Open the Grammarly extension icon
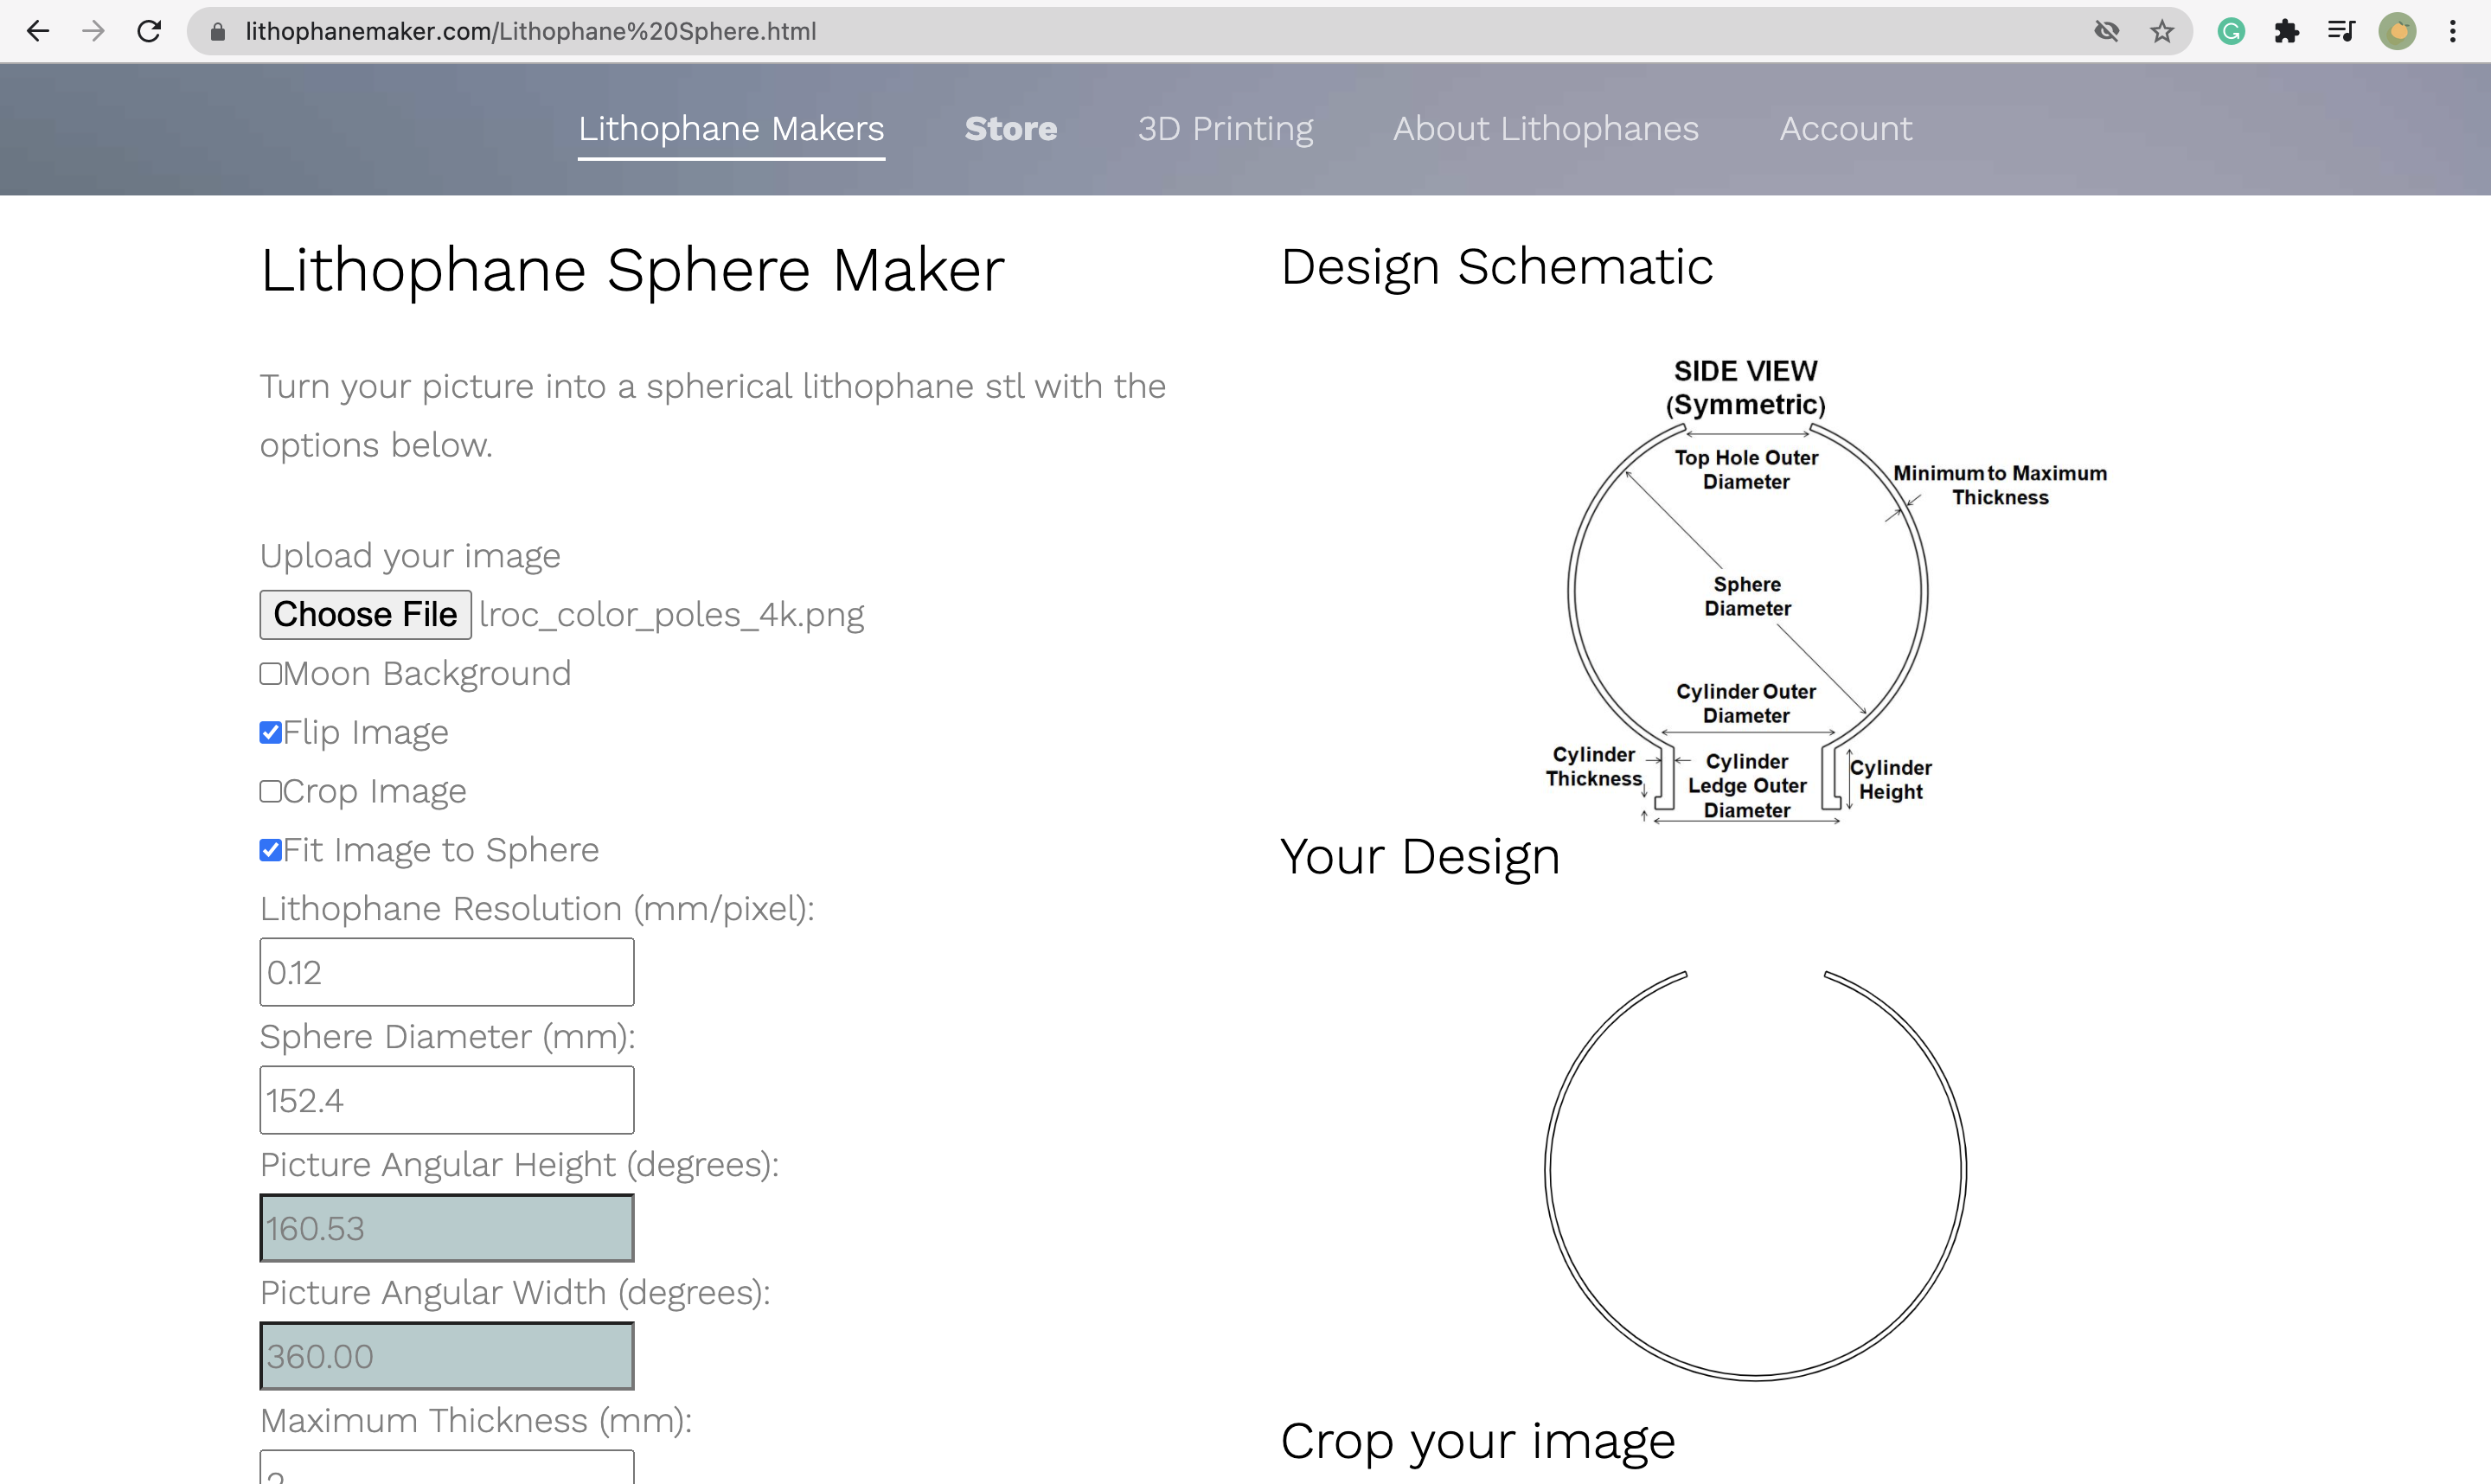 (2231, 31)
